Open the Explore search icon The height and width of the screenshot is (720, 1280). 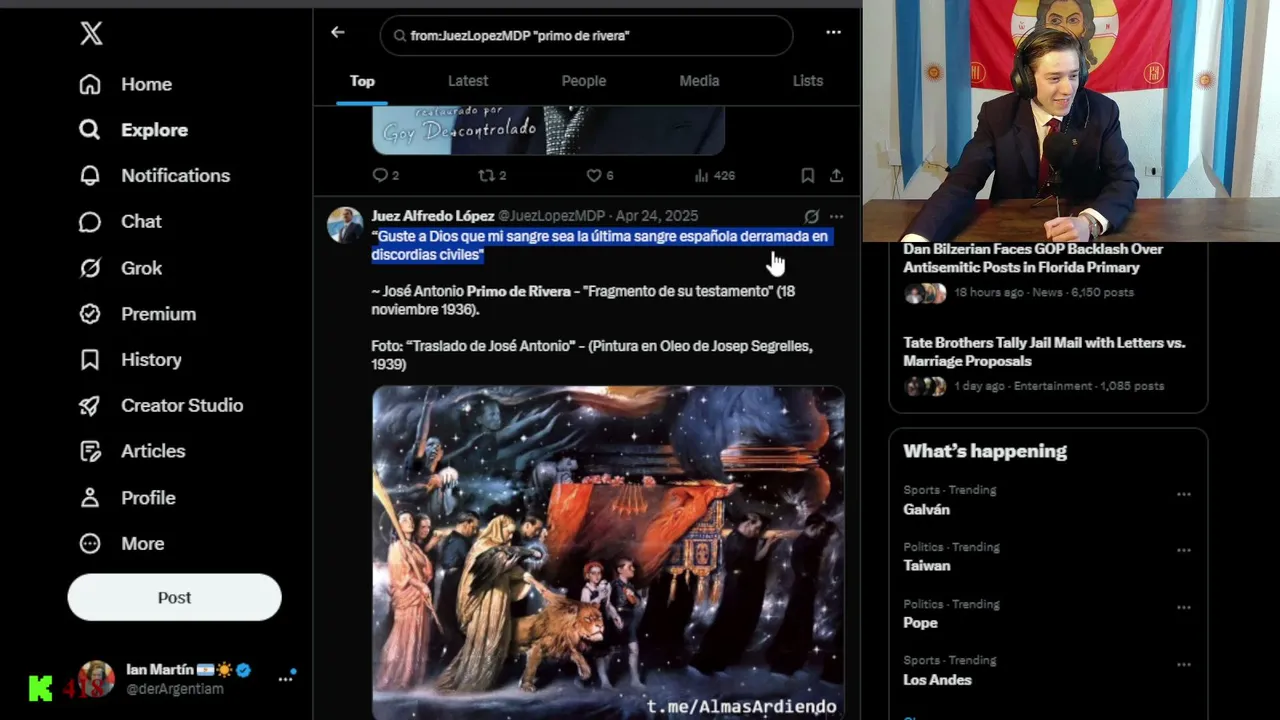90,130
